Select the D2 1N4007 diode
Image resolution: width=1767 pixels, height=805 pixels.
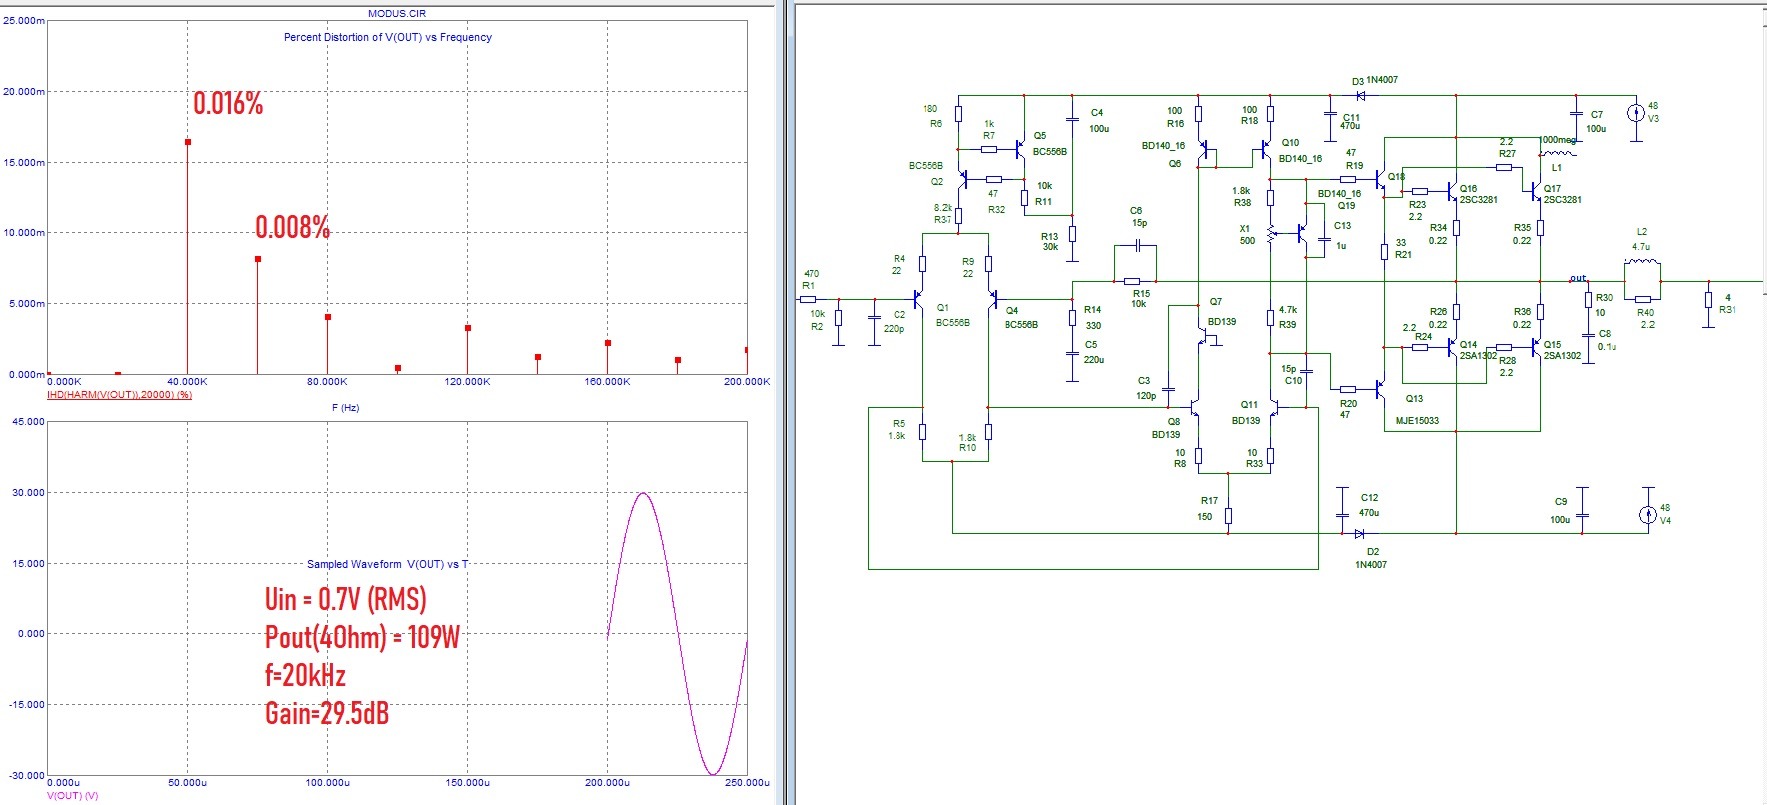click(1359, 533)
